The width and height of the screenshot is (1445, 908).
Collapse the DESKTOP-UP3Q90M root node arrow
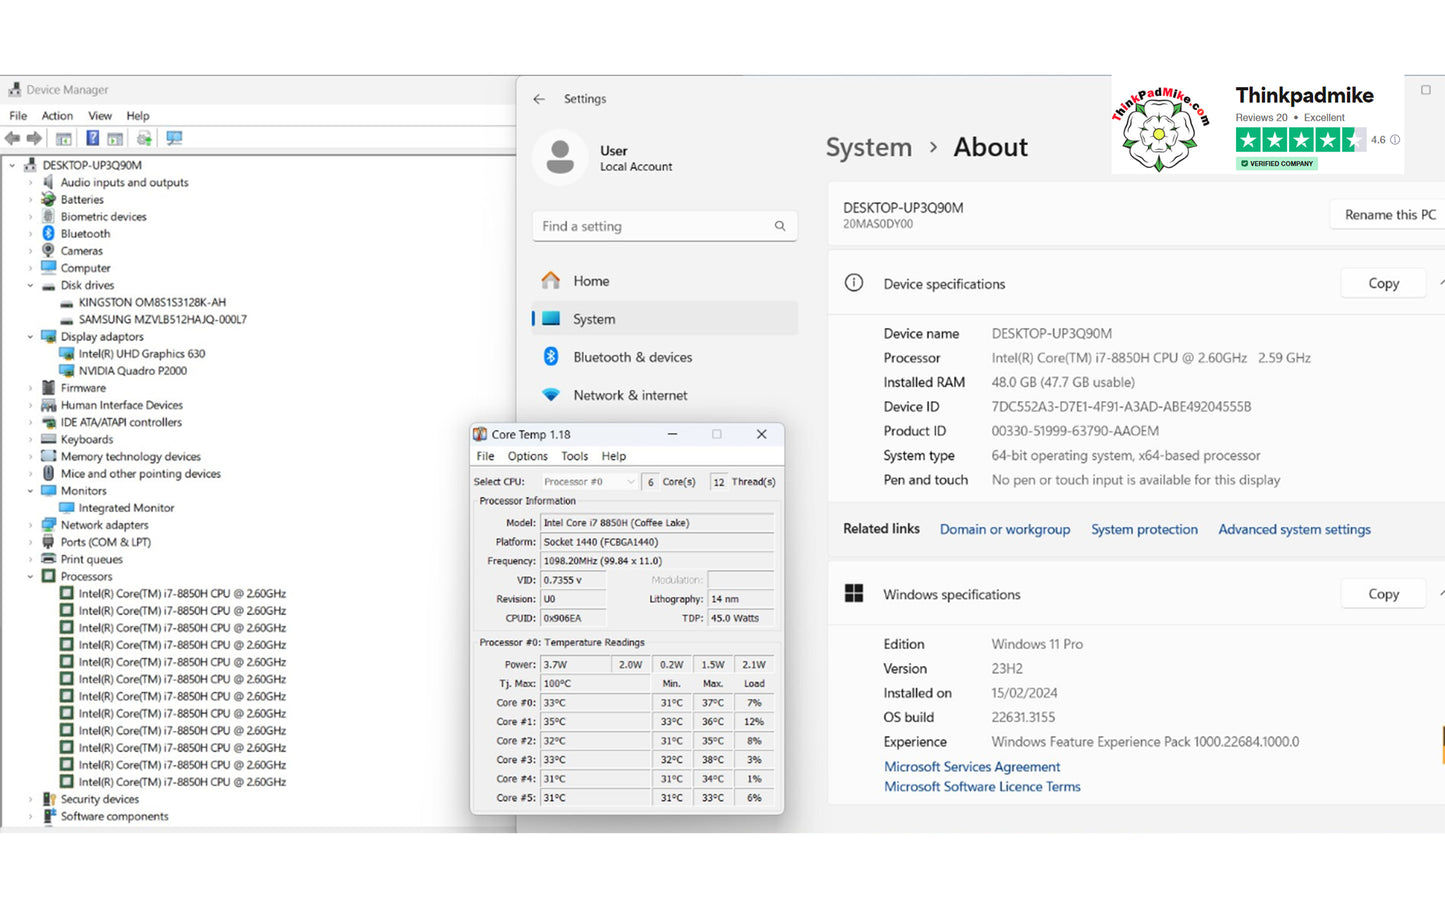point(12,165)
